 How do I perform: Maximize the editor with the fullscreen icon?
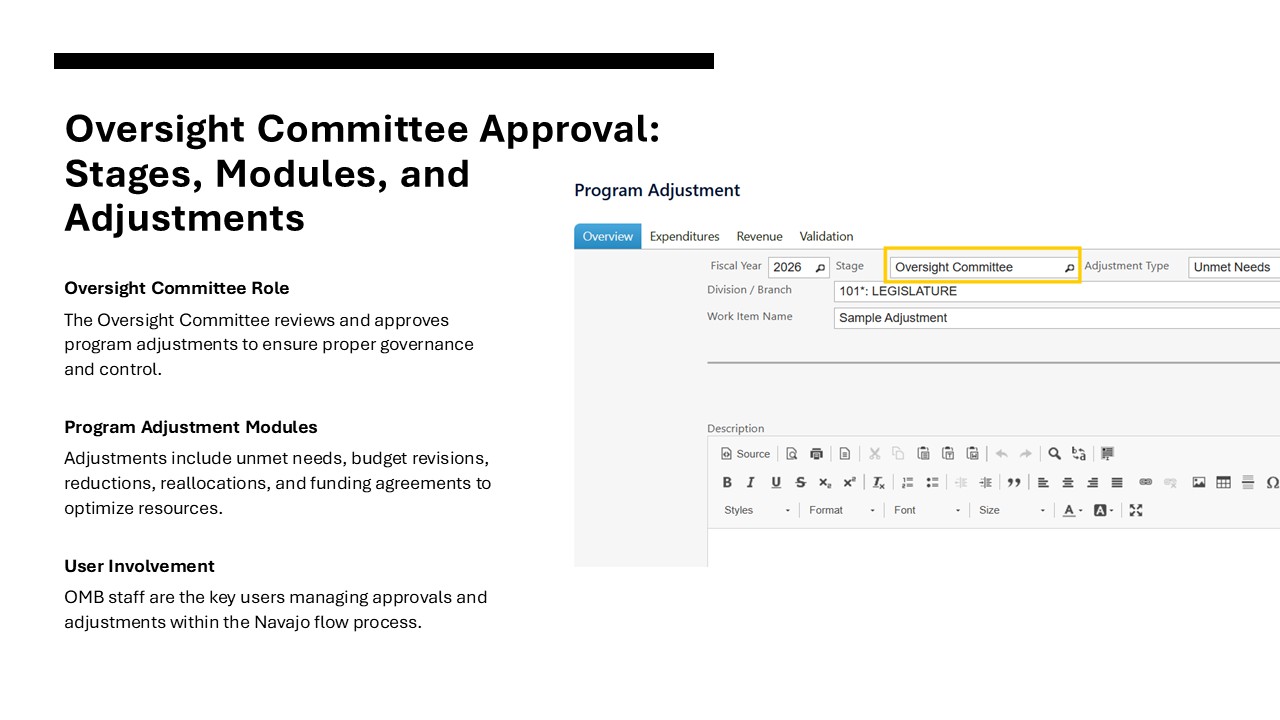tap(1136, 510)
